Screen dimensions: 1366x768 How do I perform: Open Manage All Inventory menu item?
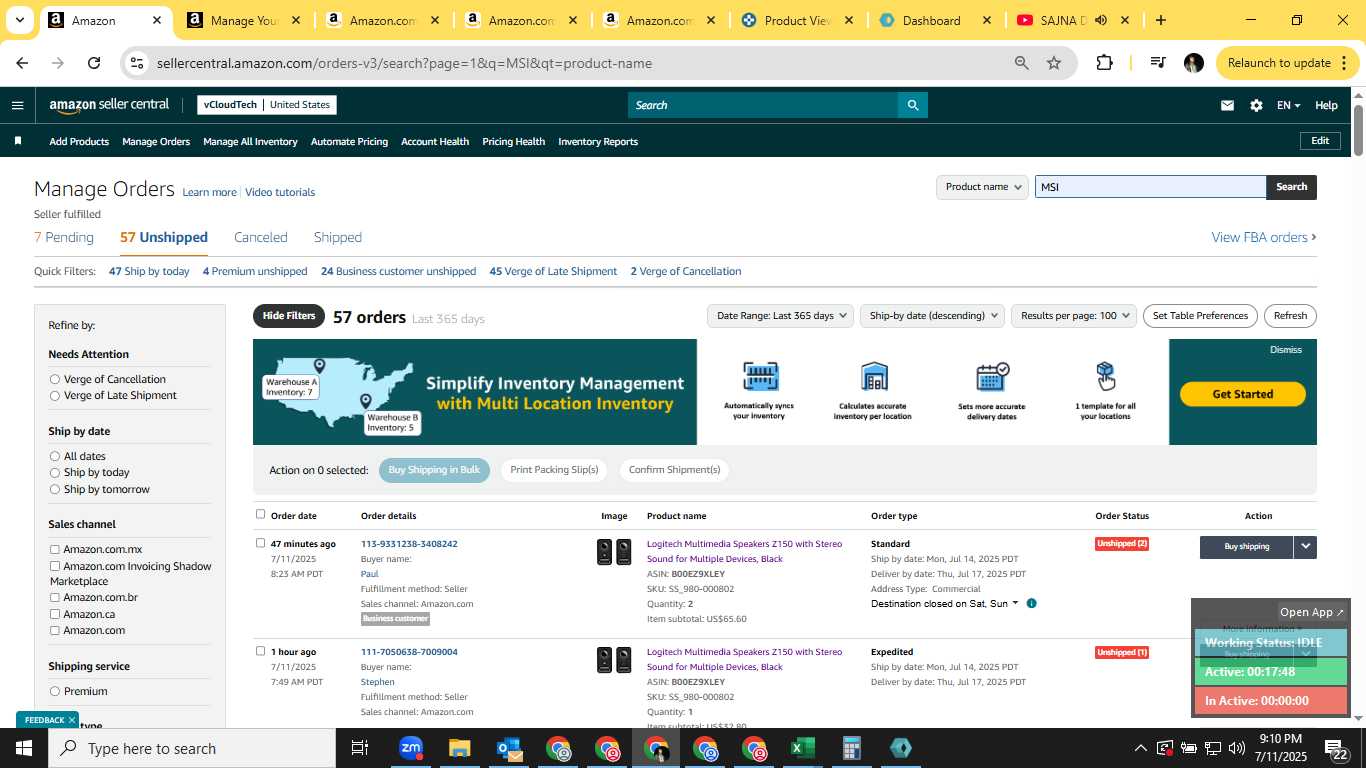[250, 141]
